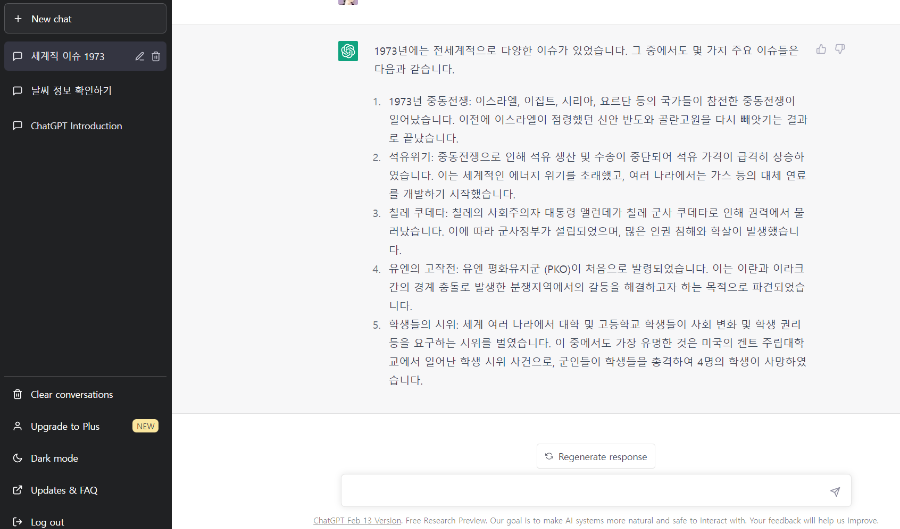The height and width of the screenshot is (529, 900).
Task: Open the ChatGPT Introduction conversation
Action: (85, 126)
